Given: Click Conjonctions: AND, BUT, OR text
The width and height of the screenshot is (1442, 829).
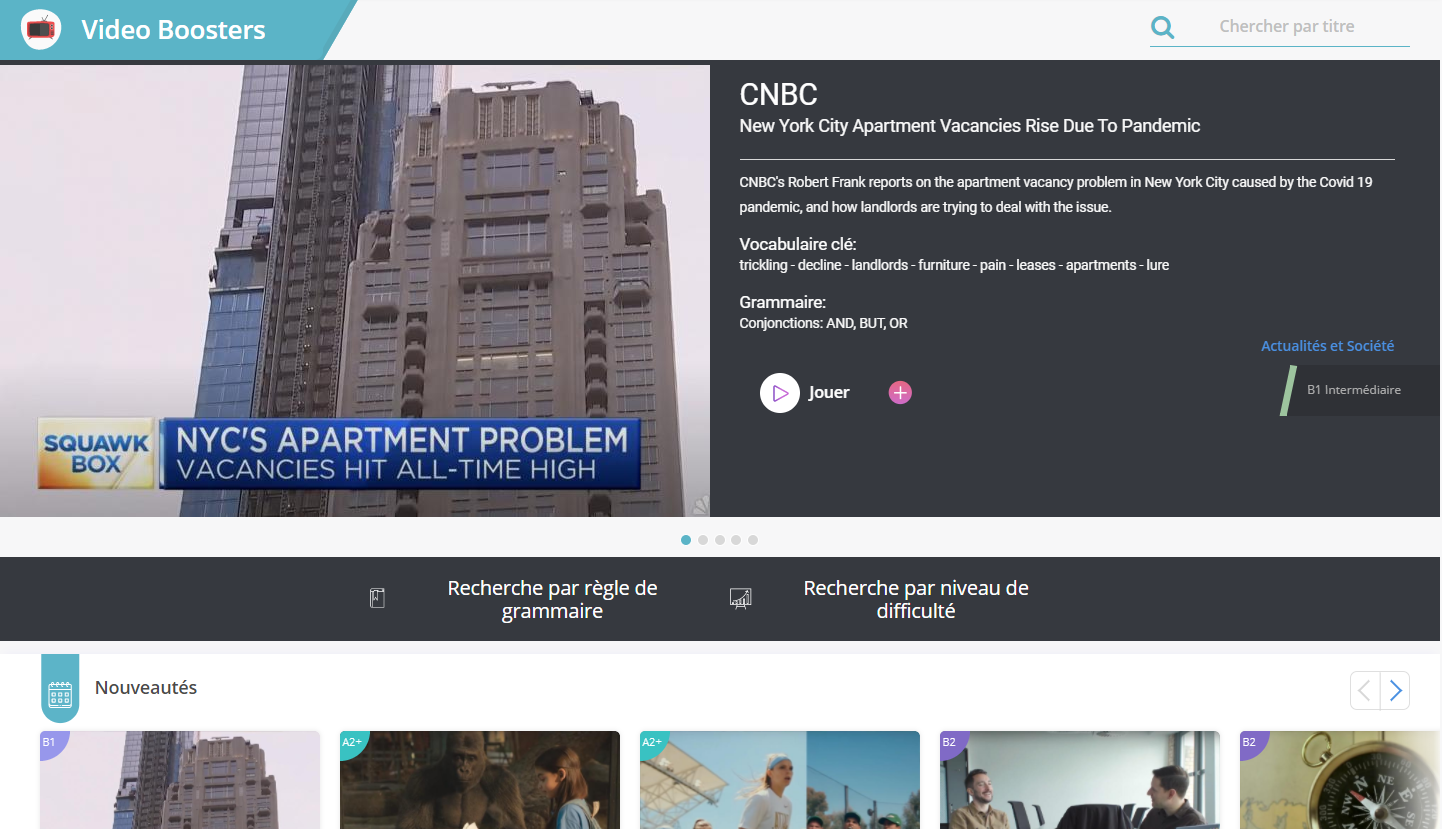Looking at the screenshot, I should 823,323.
